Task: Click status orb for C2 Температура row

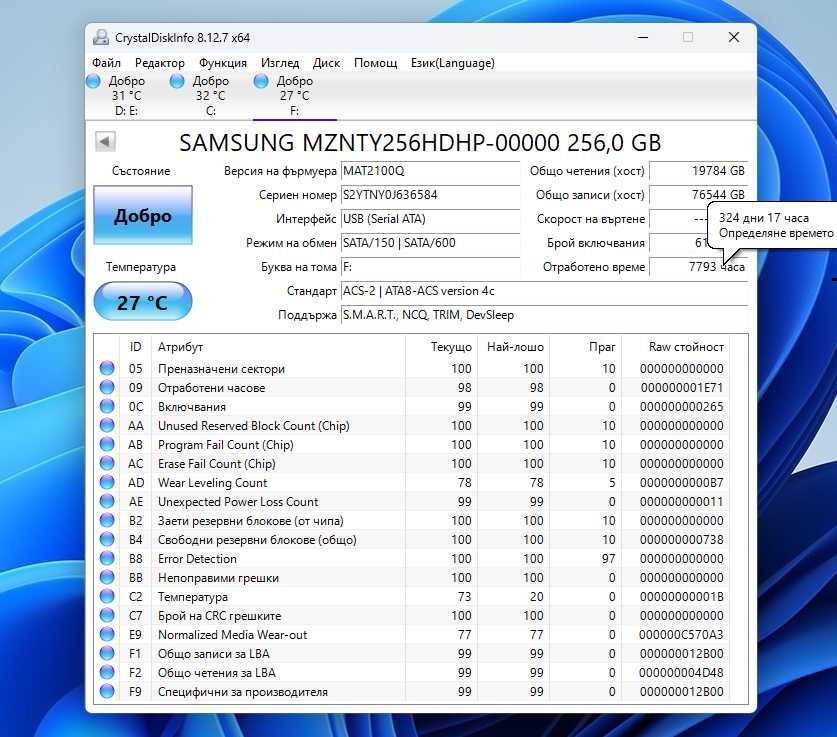Action: click(107, 596)
